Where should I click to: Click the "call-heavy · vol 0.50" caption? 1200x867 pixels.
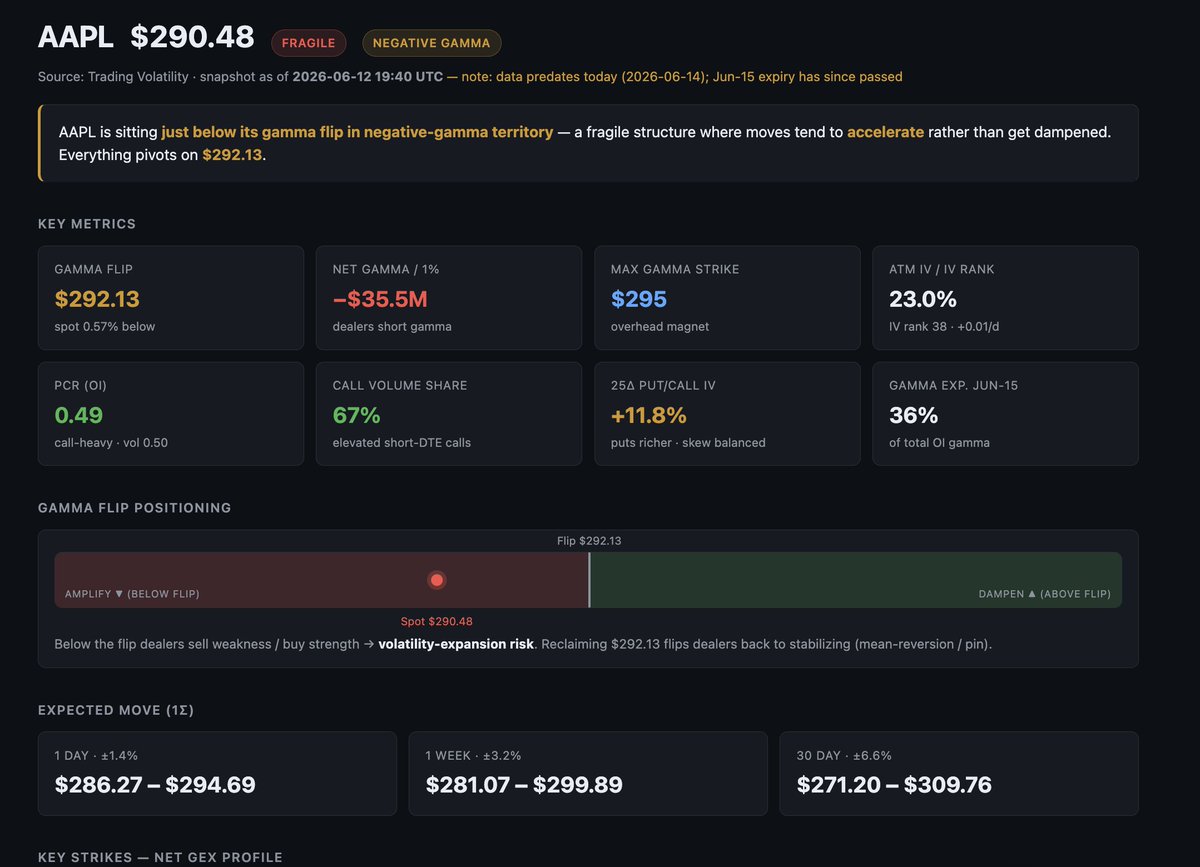pos(111,443)
